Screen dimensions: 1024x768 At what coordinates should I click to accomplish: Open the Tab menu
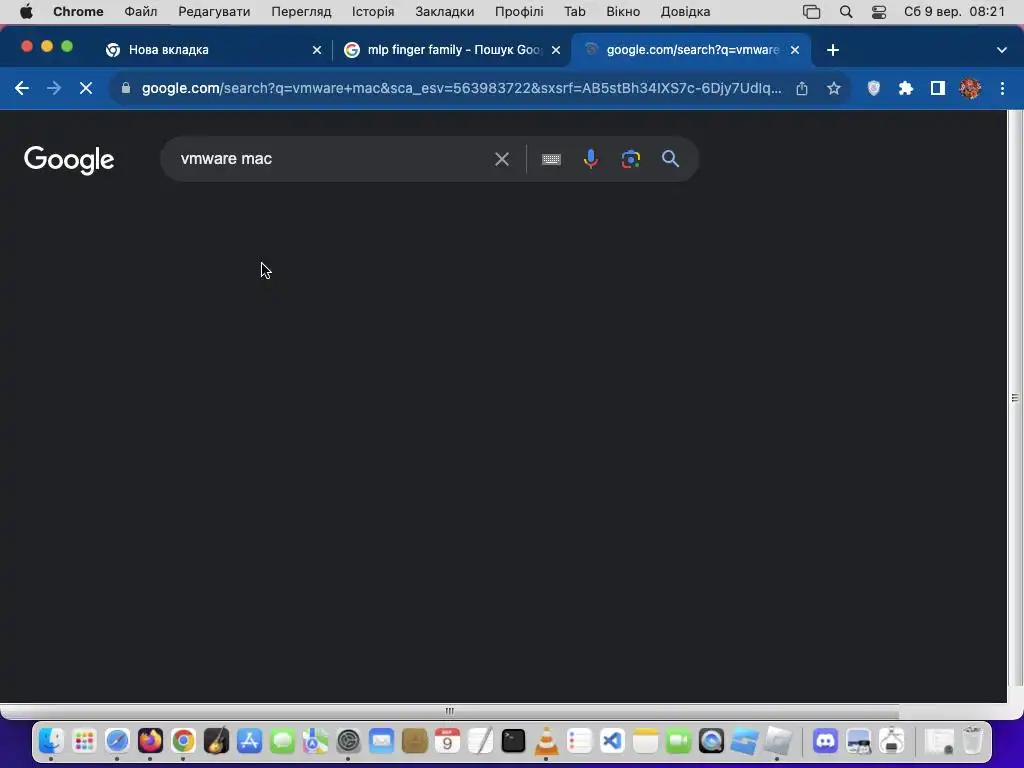click(x=575, y=12)
